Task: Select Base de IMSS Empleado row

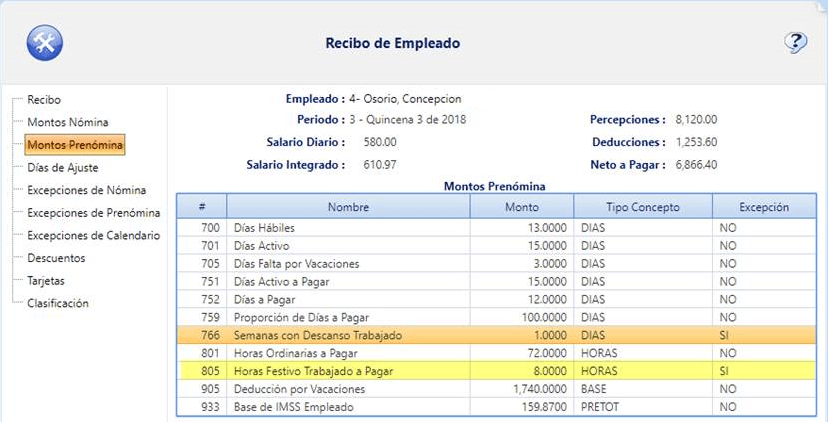Action: (x=496, y=407)
